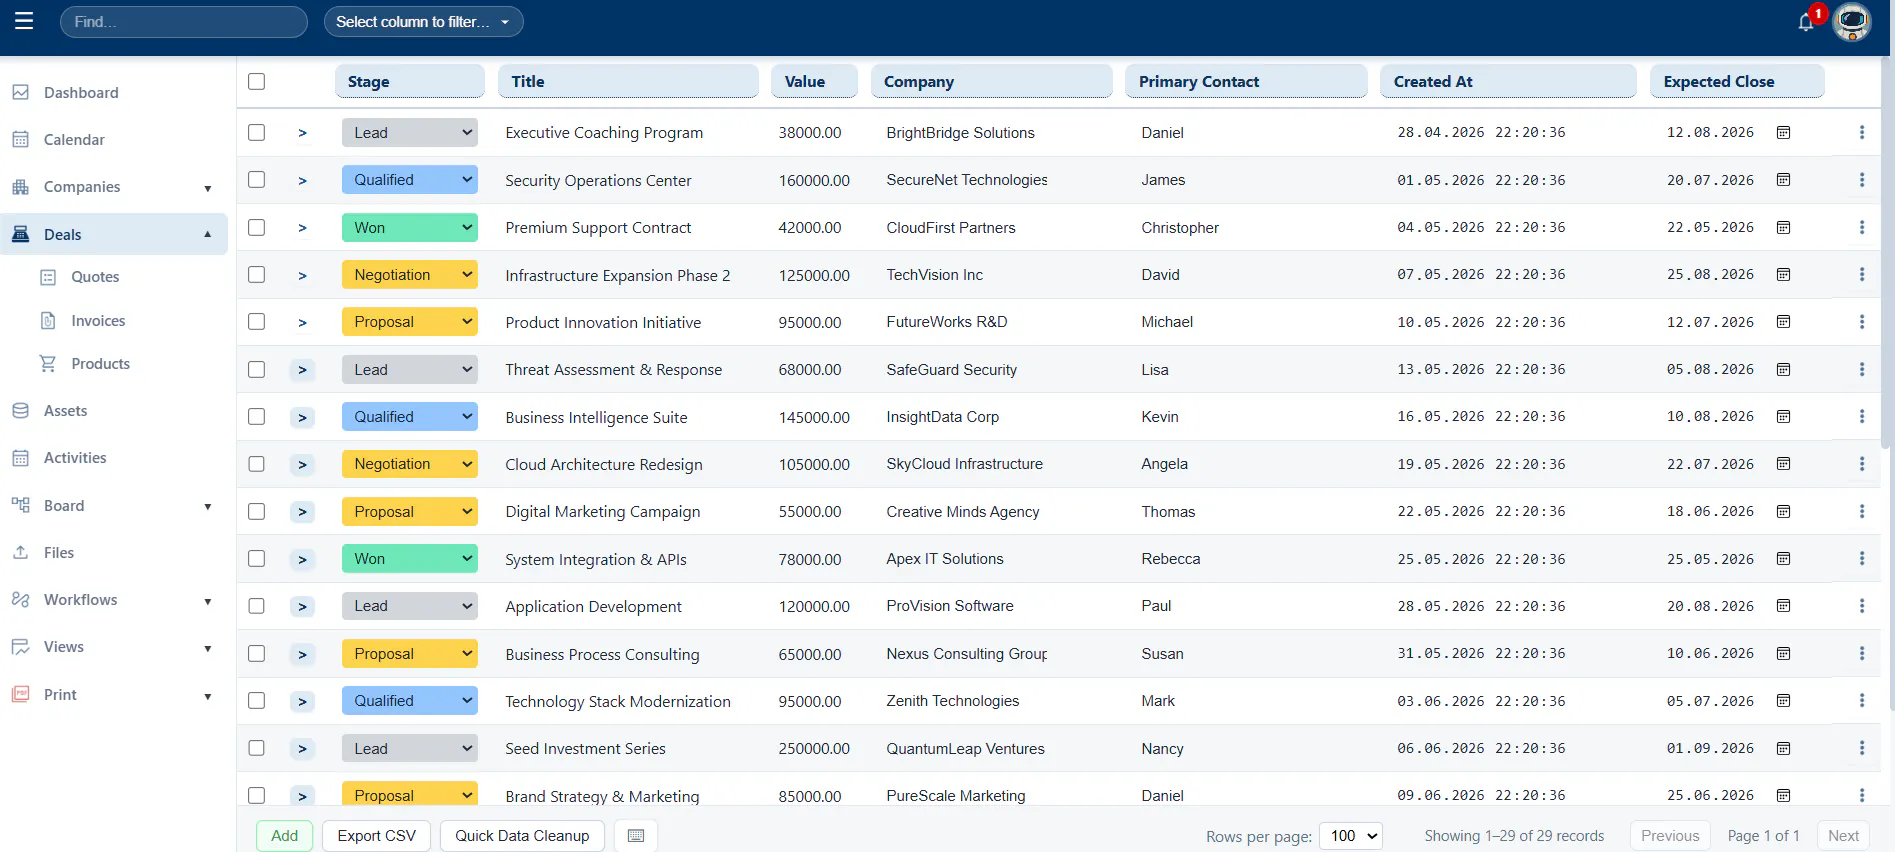Open row actions menu for Executive Coaching Program

(x=1862, y=133)
